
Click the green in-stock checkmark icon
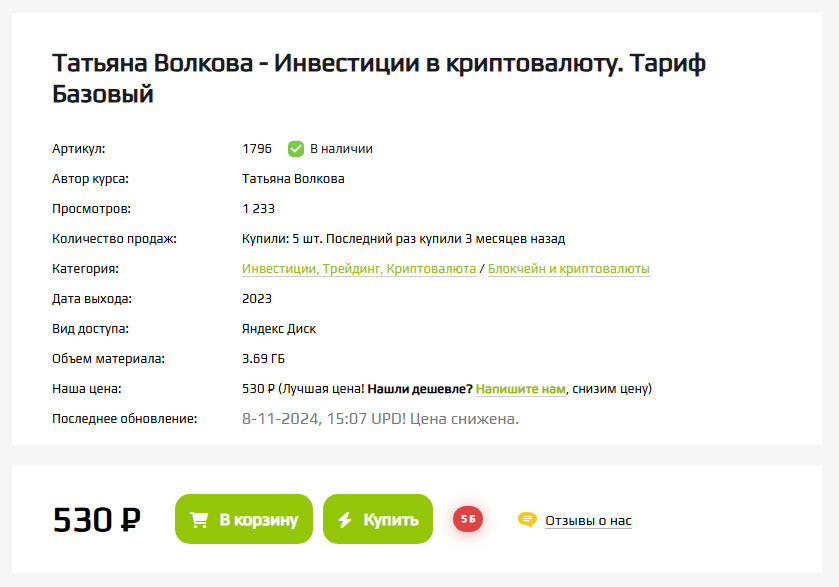(296, 149)
